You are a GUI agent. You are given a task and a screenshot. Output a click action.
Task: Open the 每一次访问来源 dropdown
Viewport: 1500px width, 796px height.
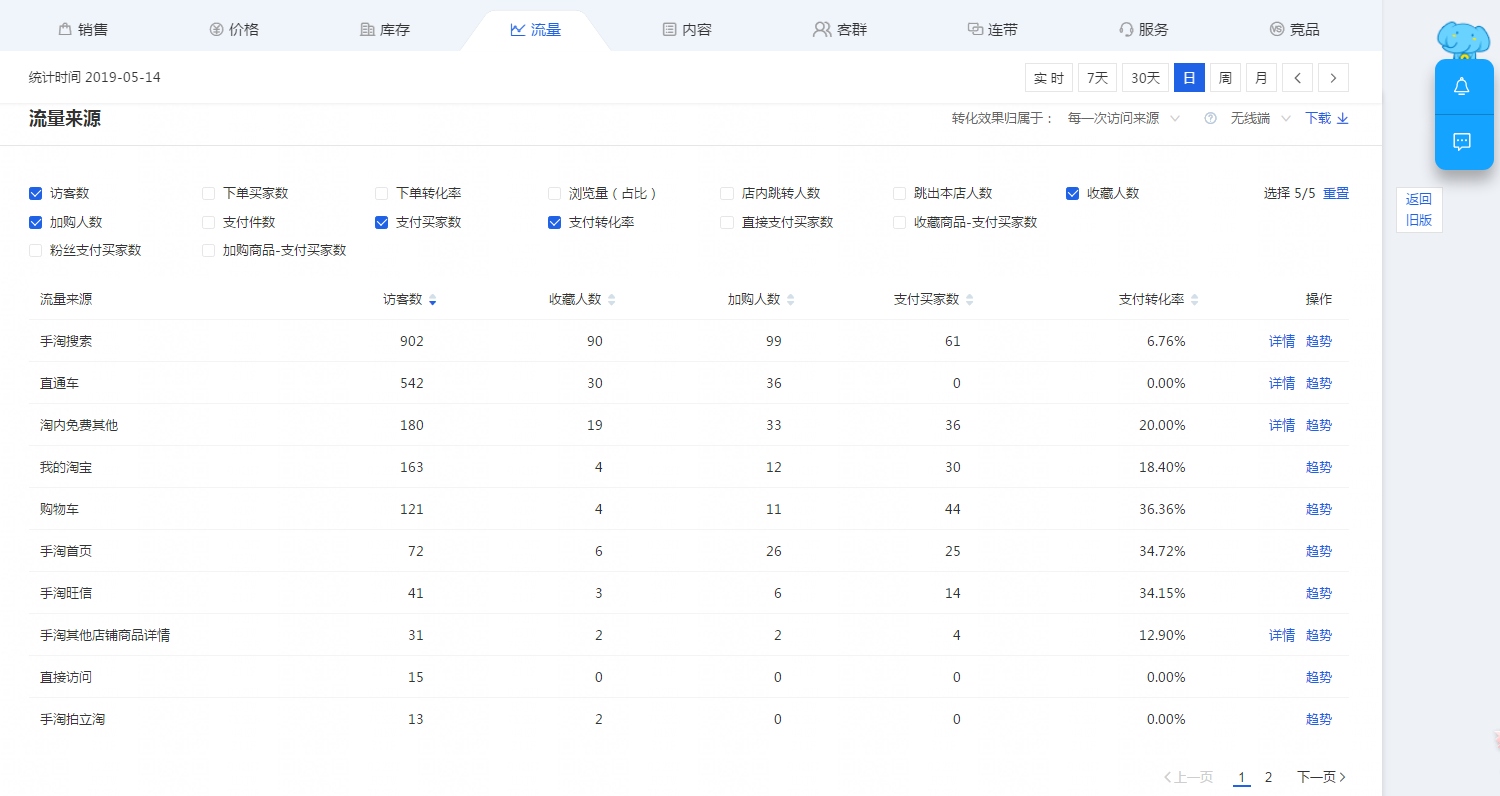pyautogui.click(x=1123, y=118)
